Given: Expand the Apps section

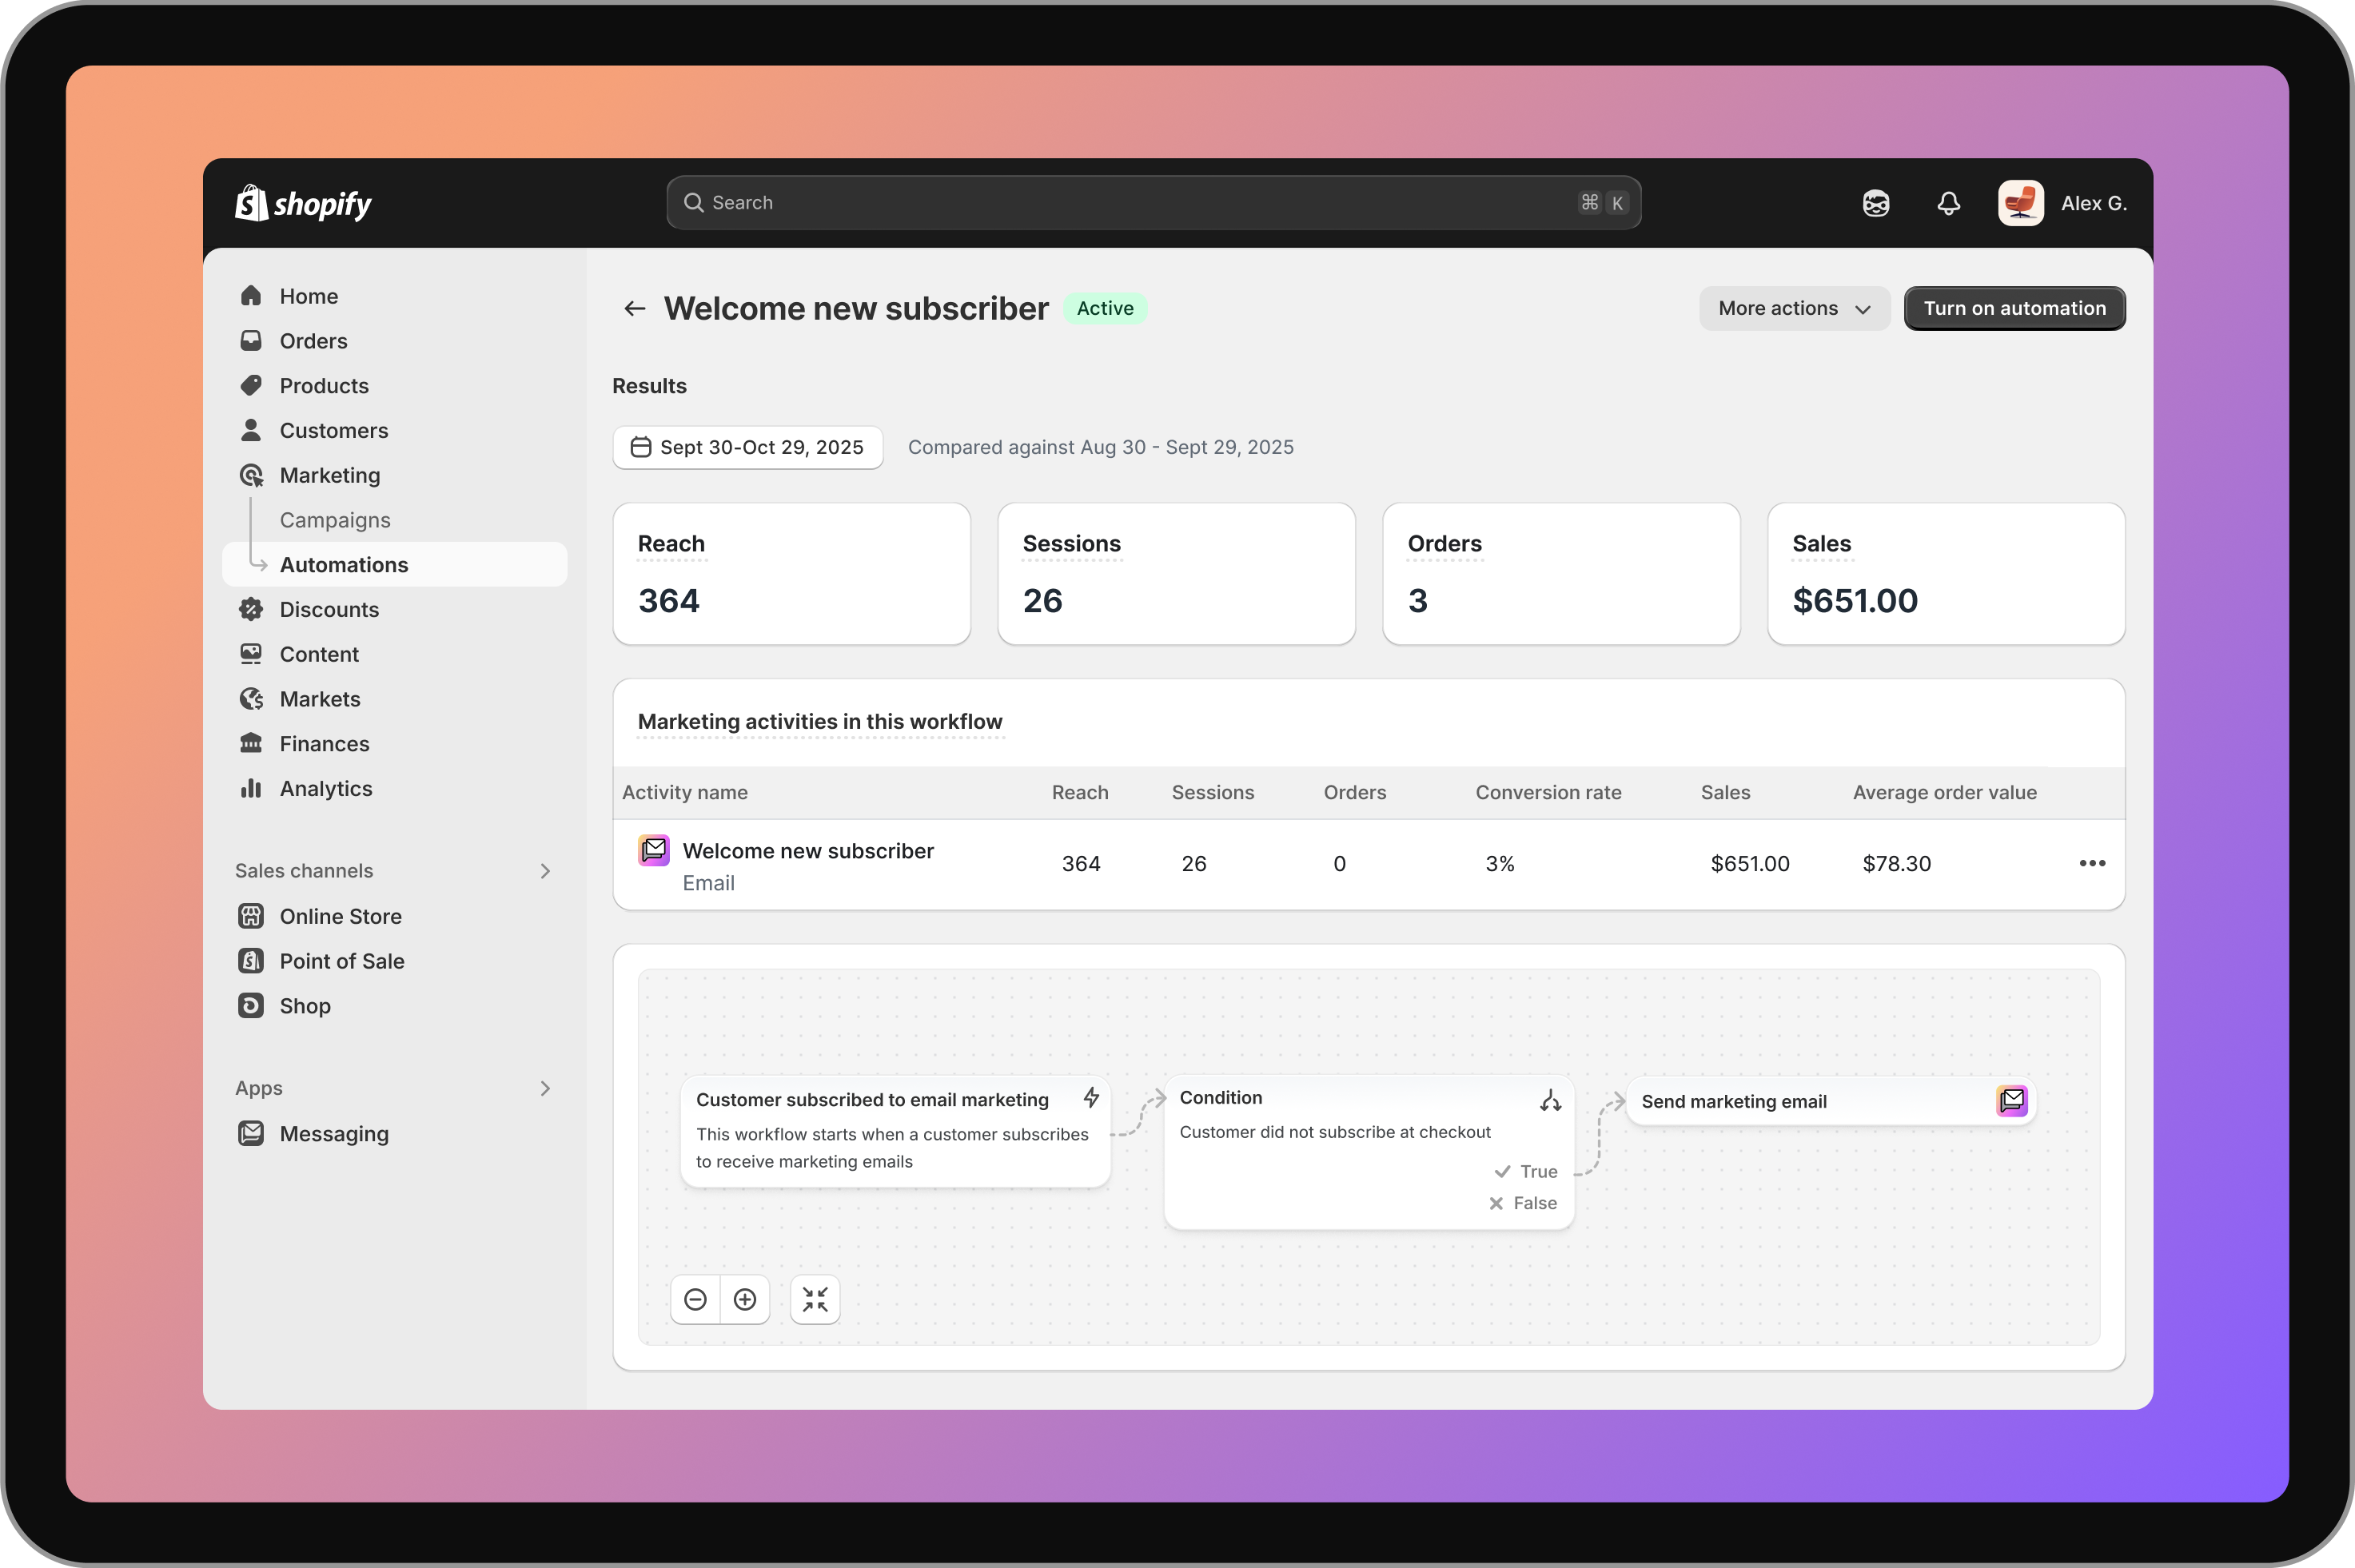Looking at the screenshot, I should (x=545, y=1088).
